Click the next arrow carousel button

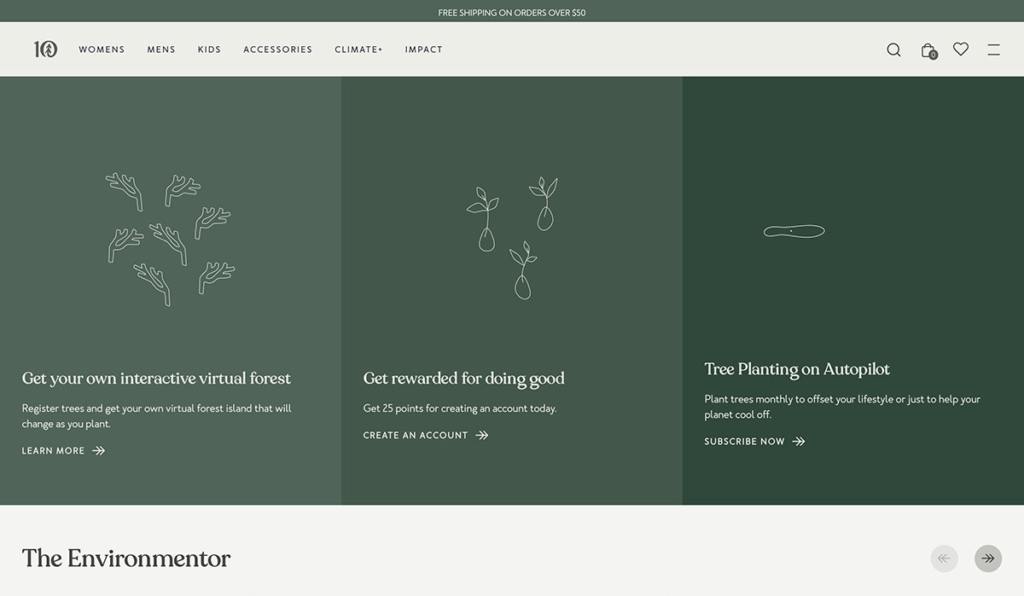tap(987, 558)
